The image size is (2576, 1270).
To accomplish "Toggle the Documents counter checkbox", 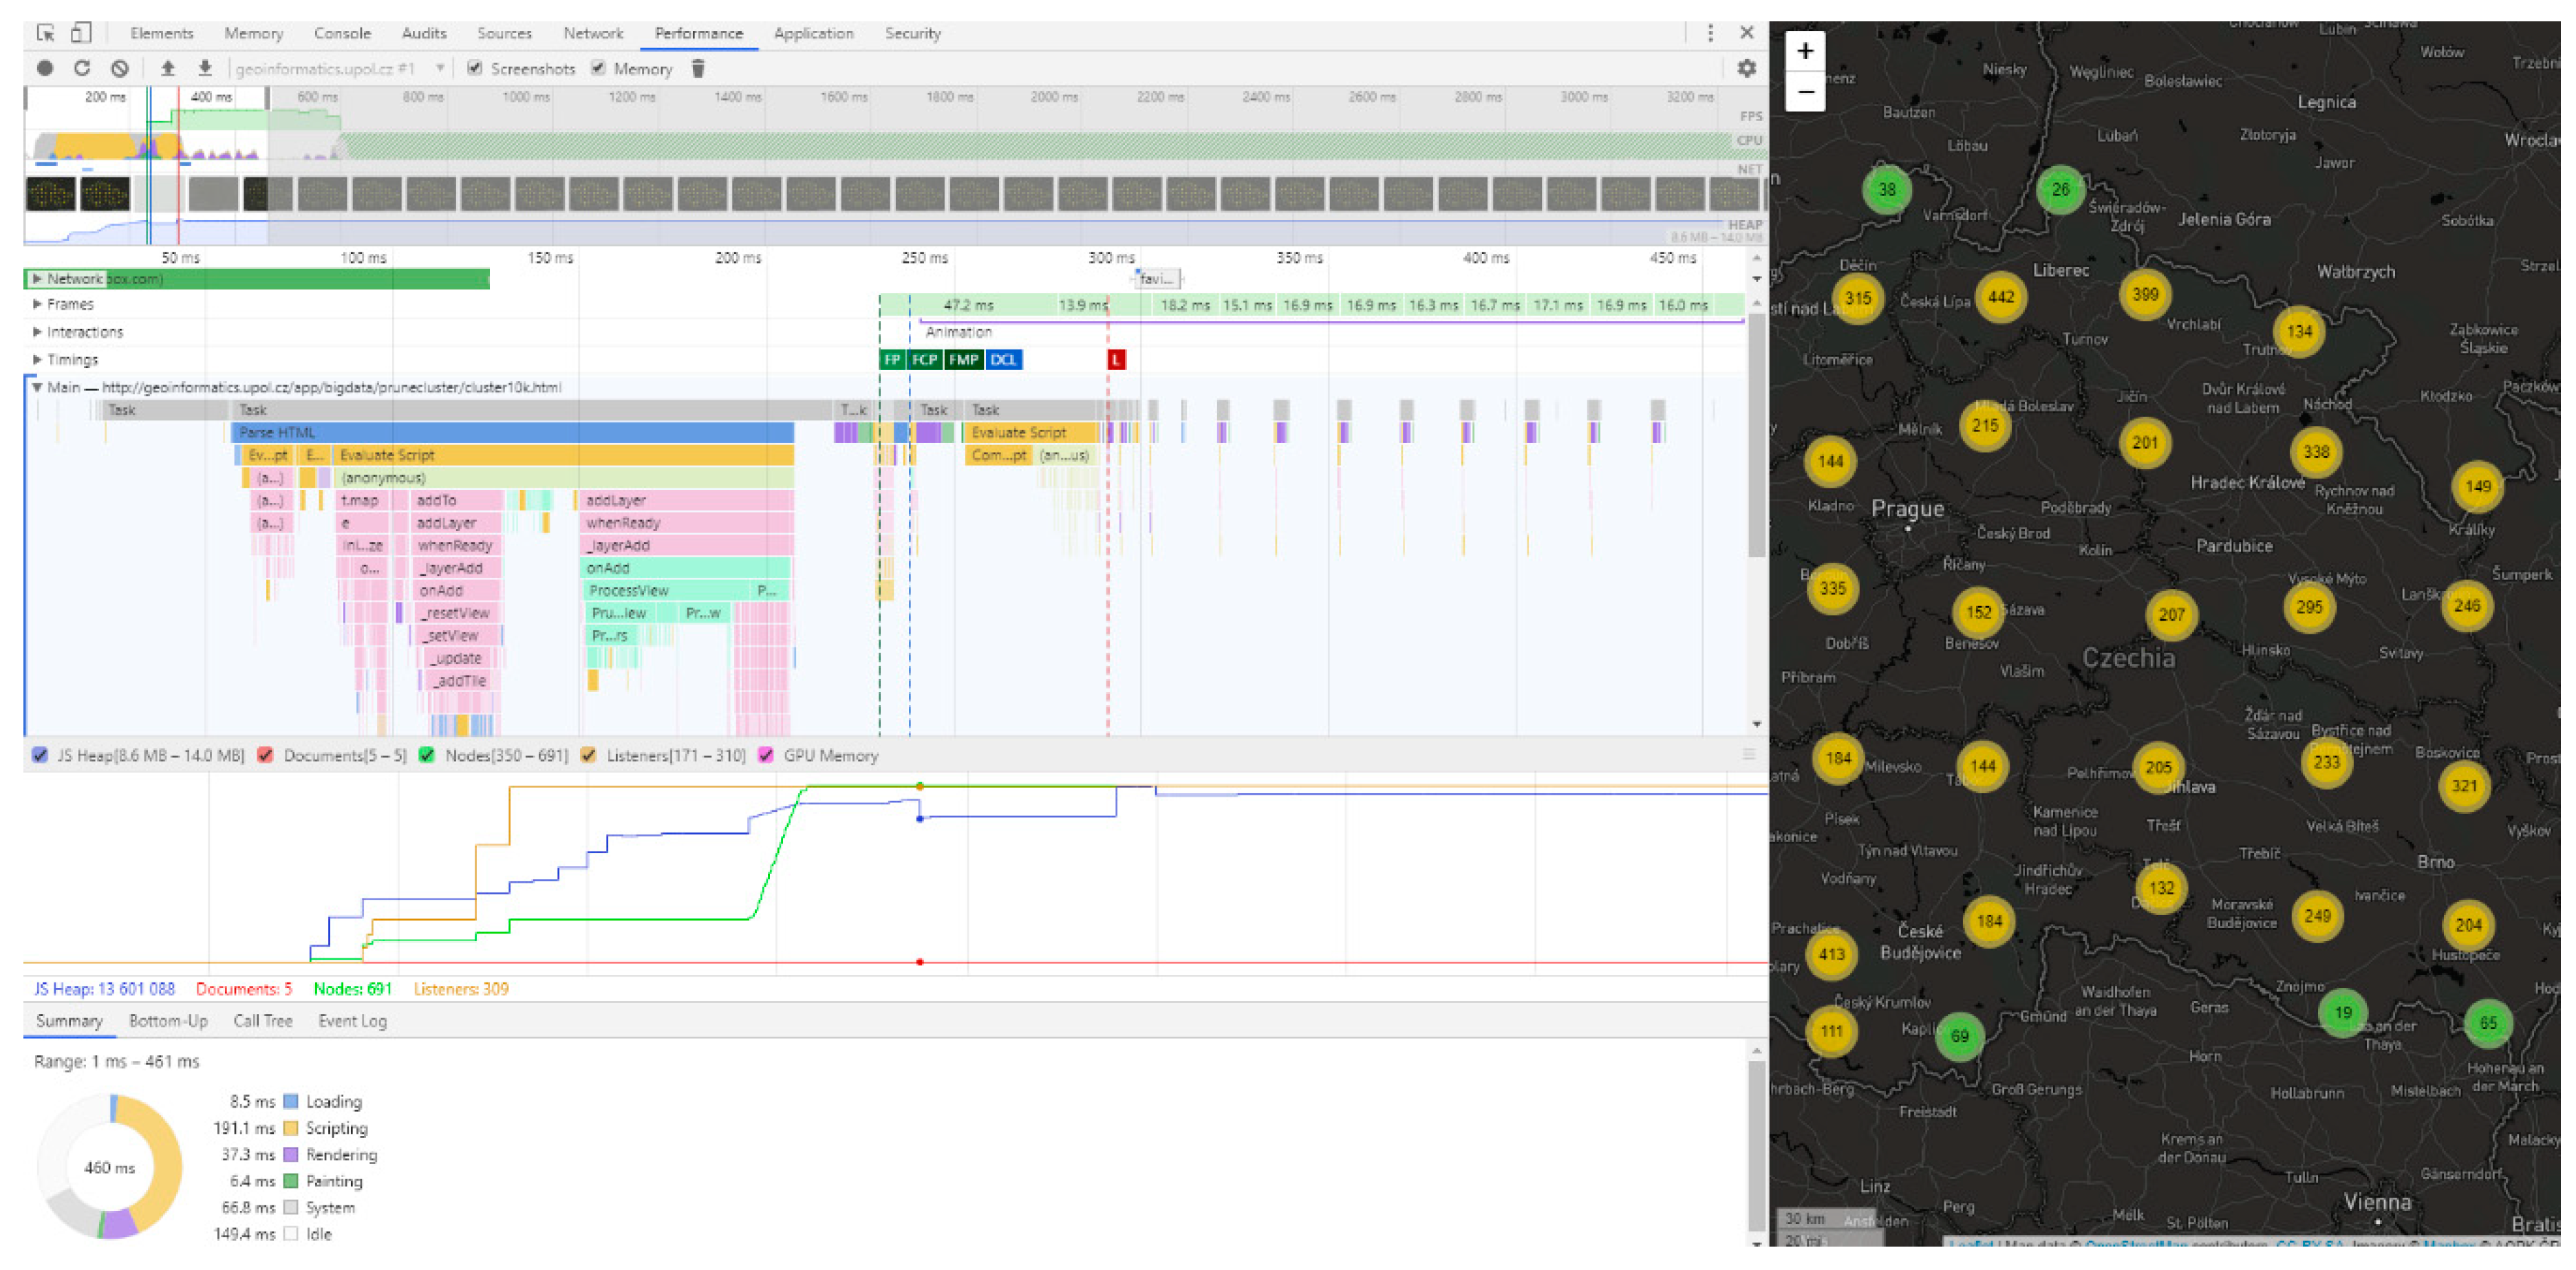I will pos(265,756).
